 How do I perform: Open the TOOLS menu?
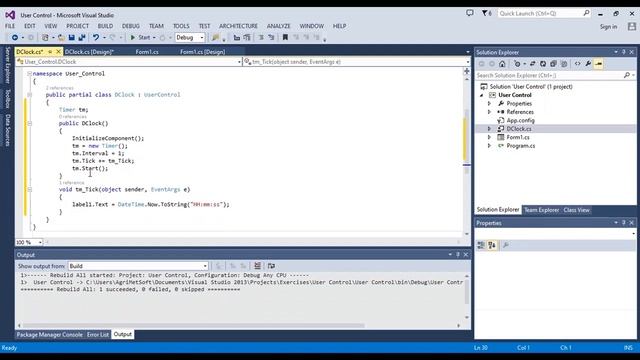pyautogui.click(x=181, y=26)
